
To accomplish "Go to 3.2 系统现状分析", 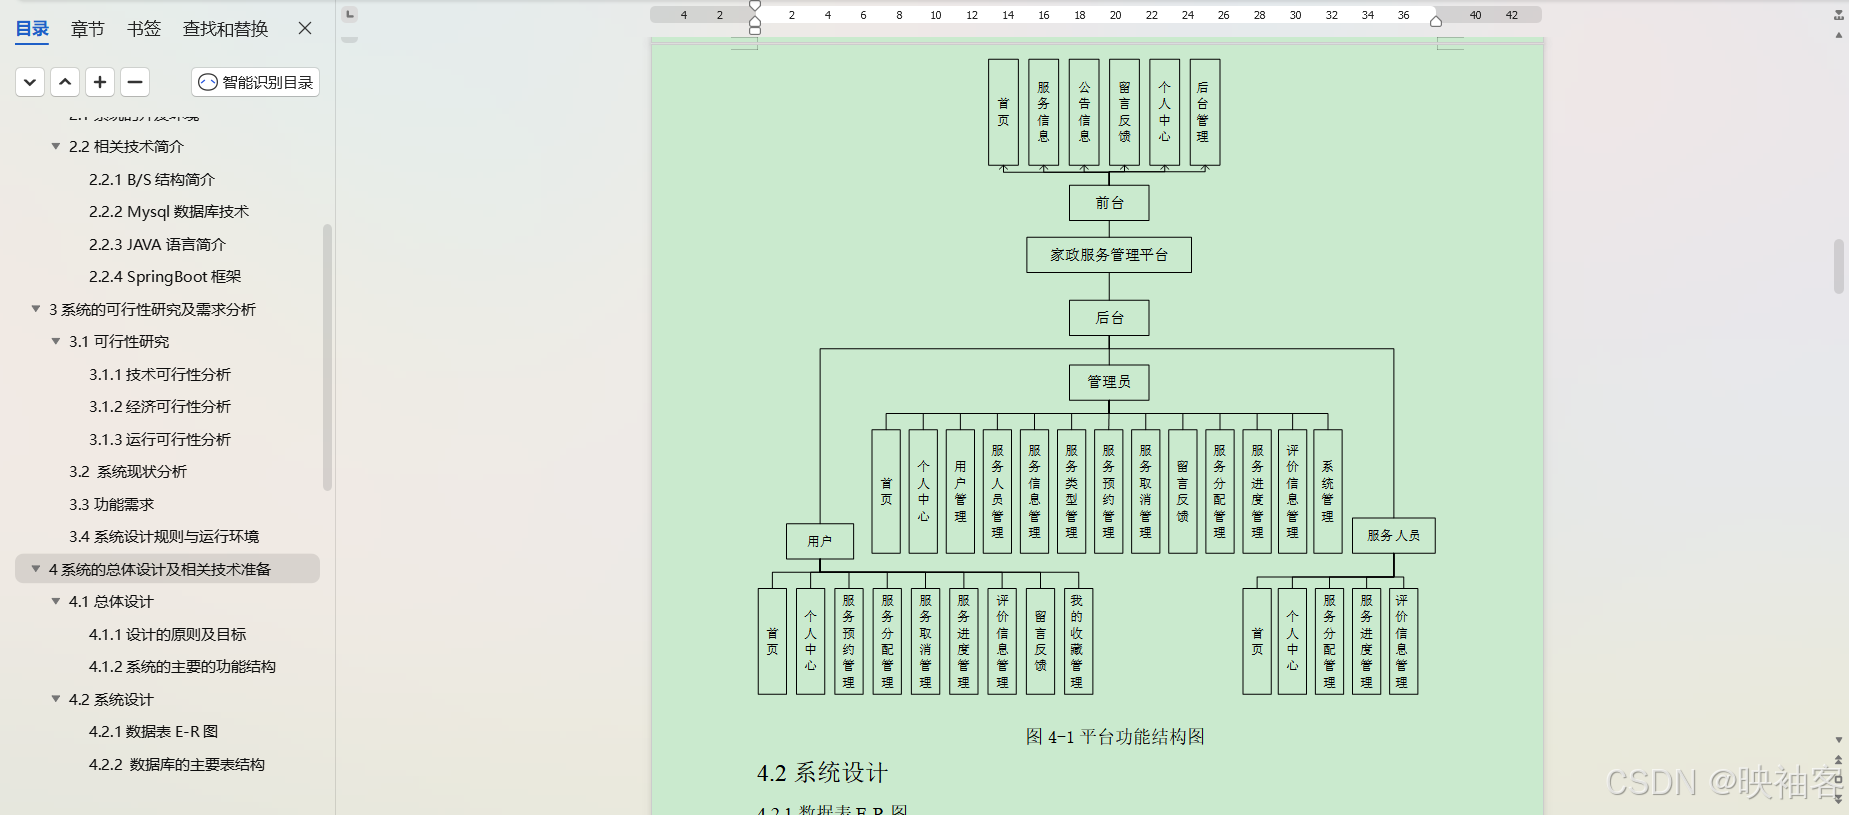I will (x=128, y=471).
